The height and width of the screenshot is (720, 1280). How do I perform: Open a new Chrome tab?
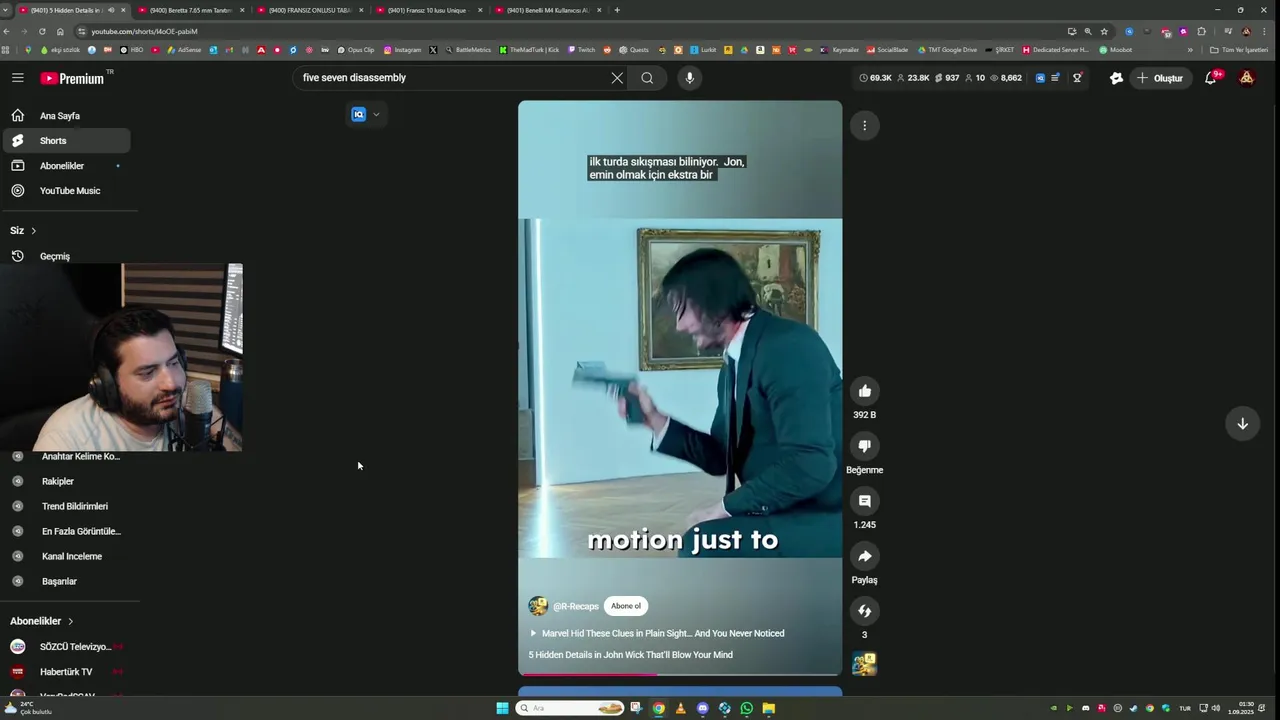617,10
